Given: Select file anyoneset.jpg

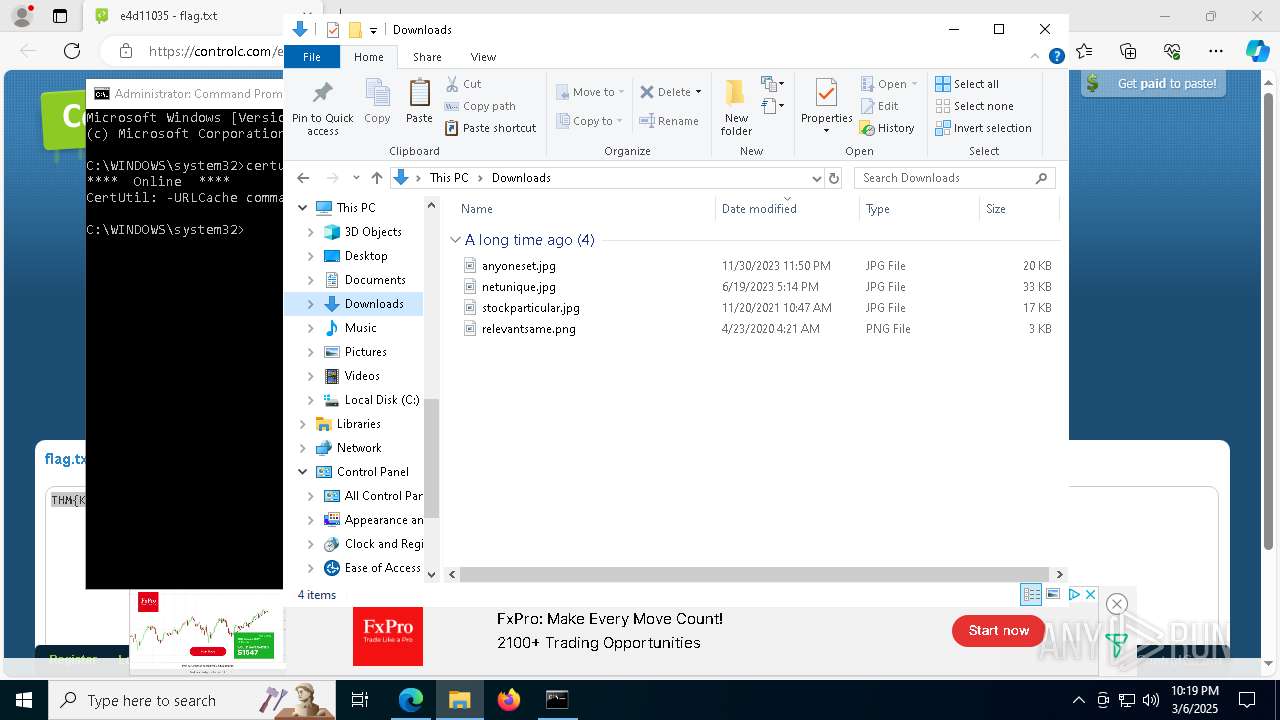Looking at the screenshot, I should point(519,266).
